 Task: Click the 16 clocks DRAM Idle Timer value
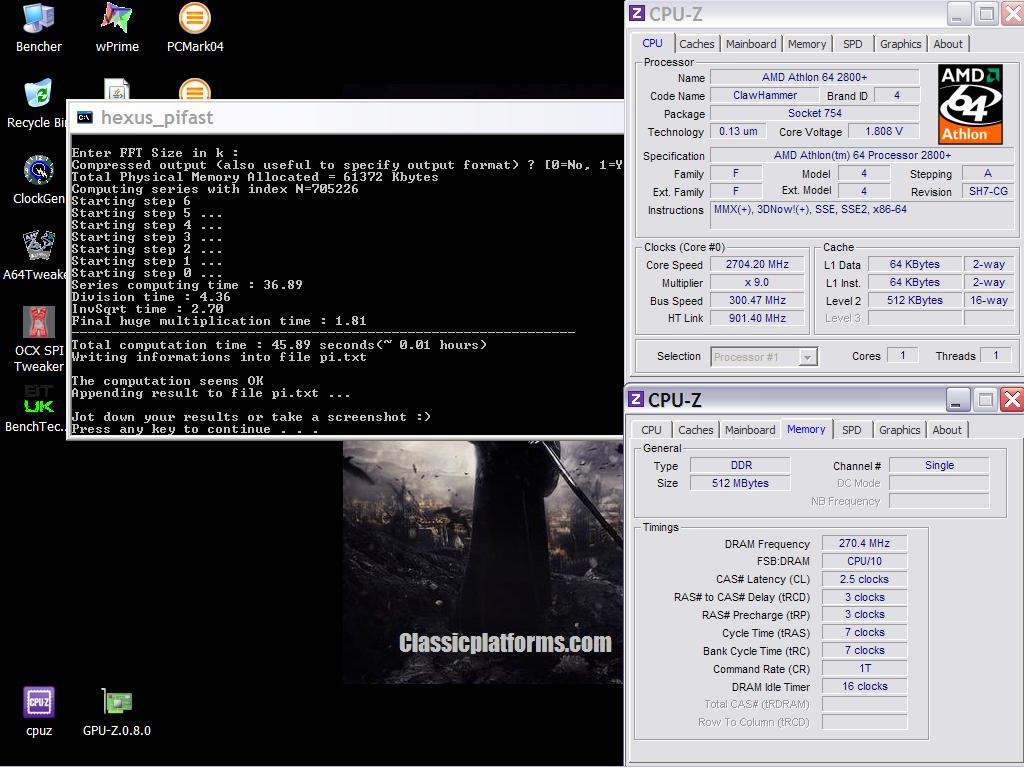coord(864,686)
